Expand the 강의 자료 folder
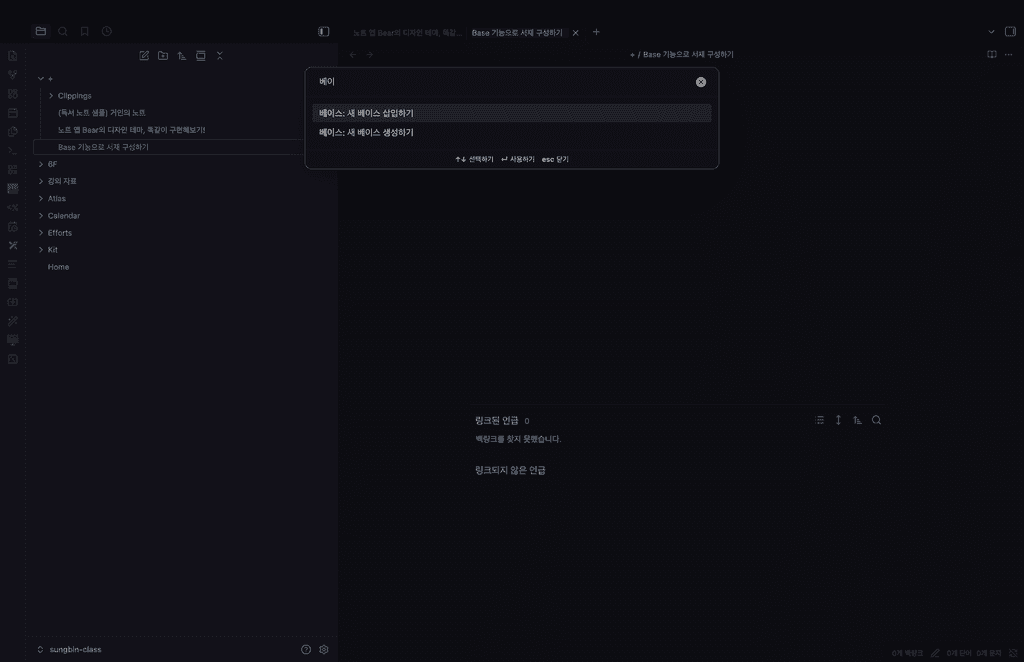1024x662 pixels. pos(40,181)
